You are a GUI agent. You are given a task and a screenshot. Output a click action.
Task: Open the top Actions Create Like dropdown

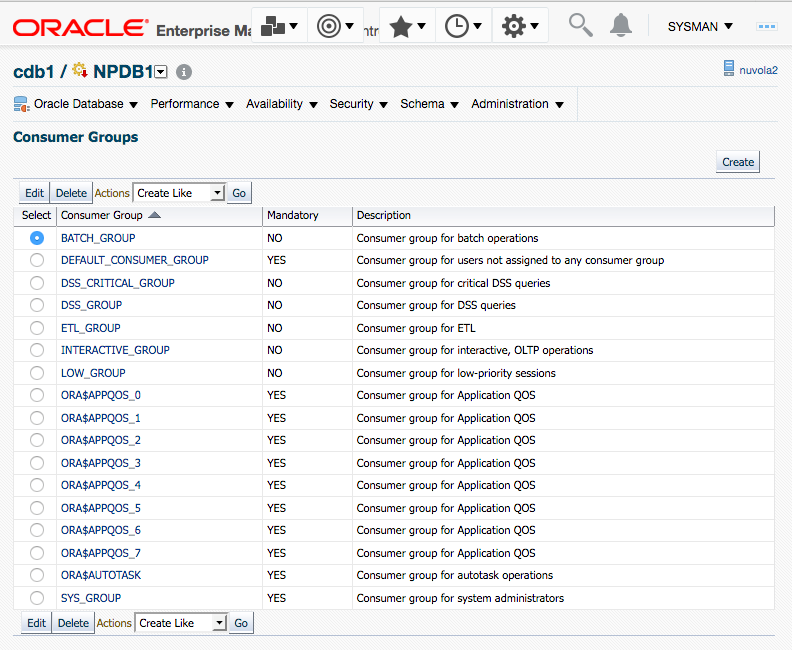(179, 193)
